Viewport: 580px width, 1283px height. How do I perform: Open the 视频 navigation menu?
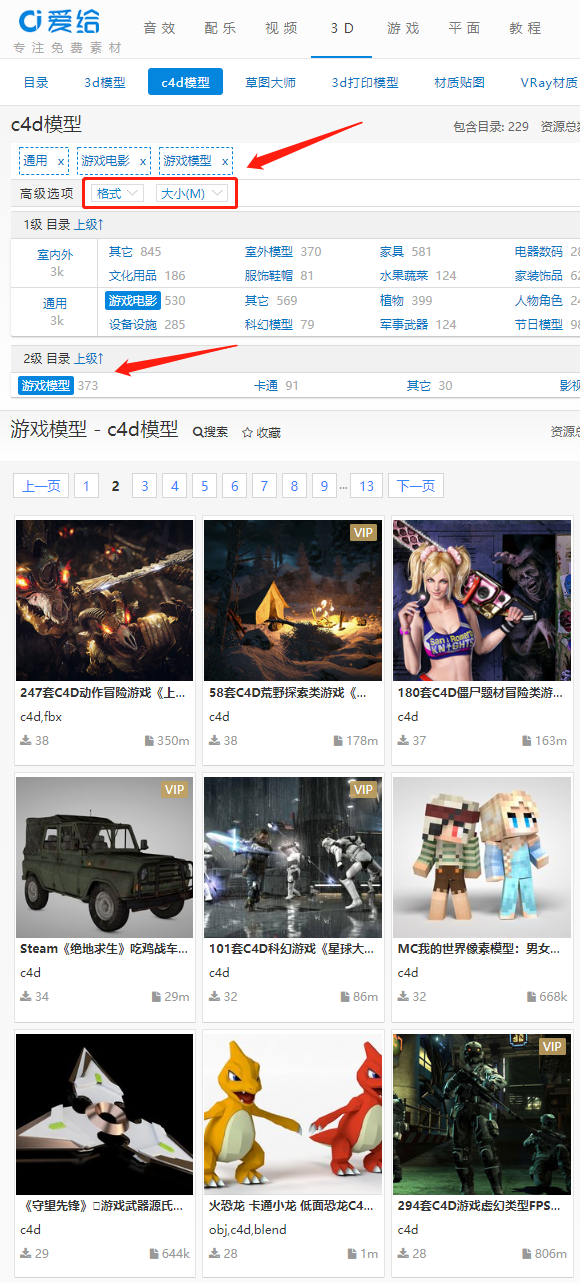click(x=281, y=28)
